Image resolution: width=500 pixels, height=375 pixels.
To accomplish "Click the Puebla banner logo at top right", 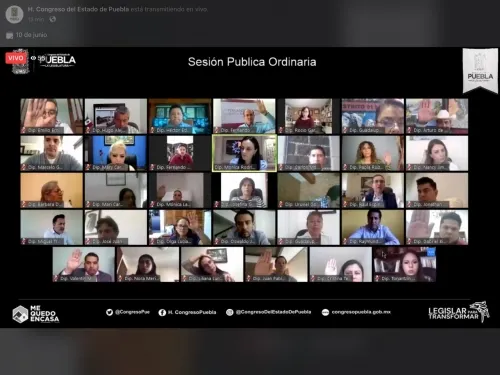I will (480, 70).
